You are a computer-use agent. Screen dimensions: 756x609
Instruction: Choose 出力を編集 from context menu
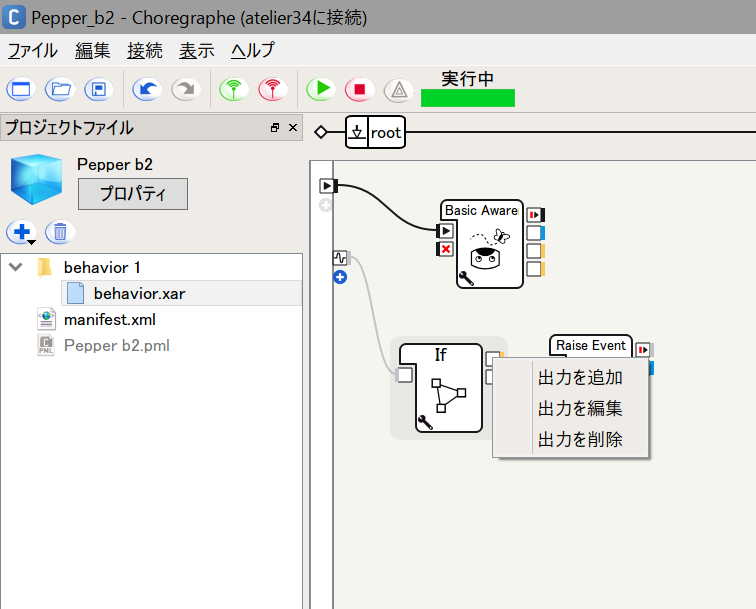[580, 408]
